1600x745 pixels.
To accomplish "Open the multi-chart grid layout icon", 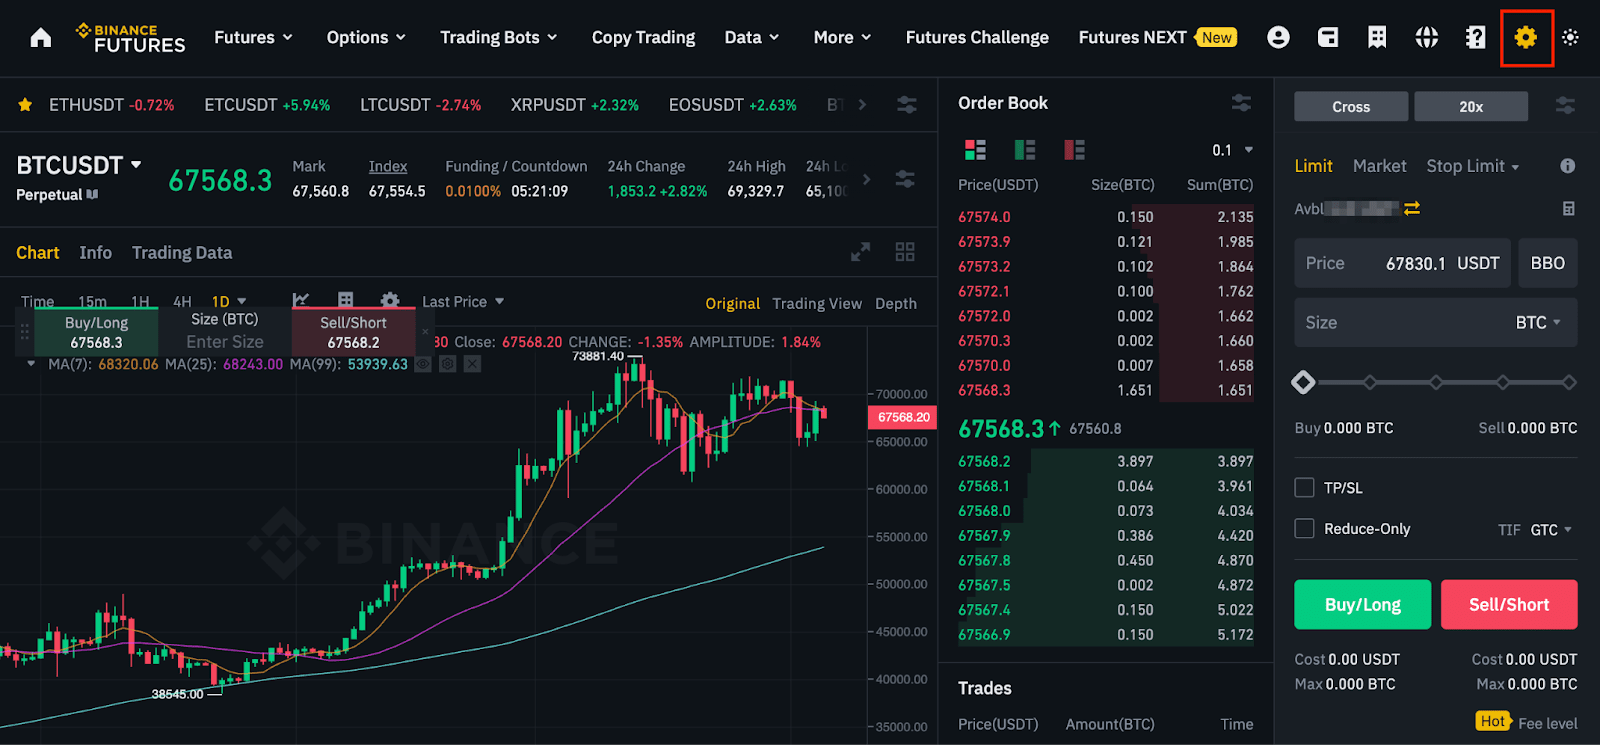I will tap(905, 252).
